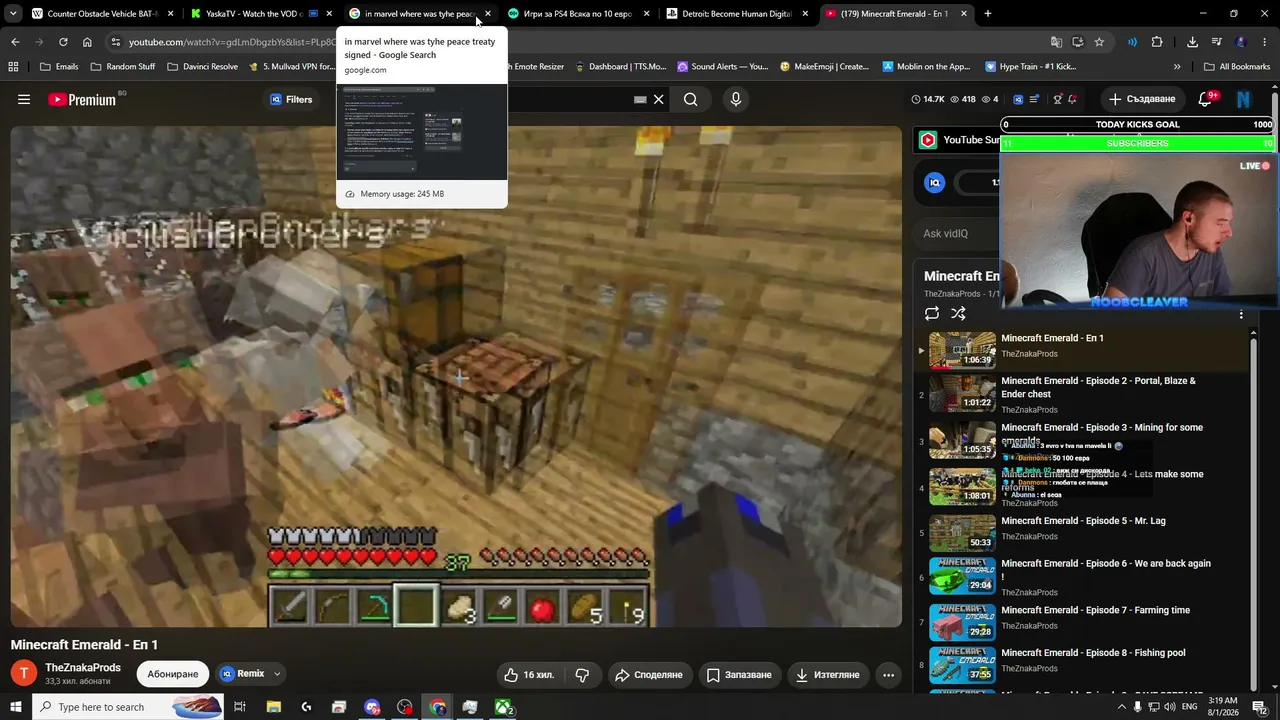
Task: Open the Hype Train bookmark
Action: pyautogui.click(x=1030, y=67)
